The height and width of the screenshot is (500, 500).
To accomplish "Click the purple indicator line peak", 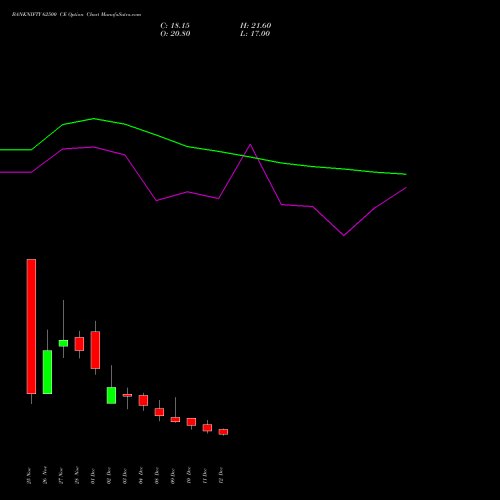I will (250, 145).
